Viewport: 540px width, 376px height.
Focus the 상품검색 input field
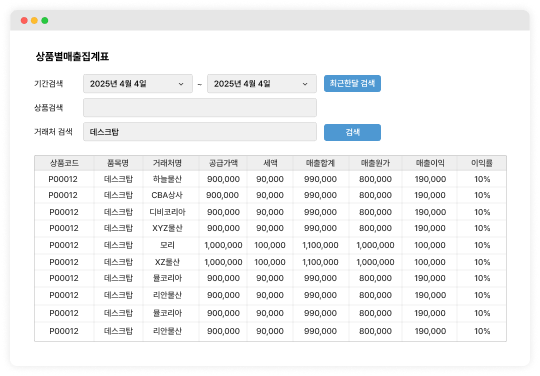[200, 108]
